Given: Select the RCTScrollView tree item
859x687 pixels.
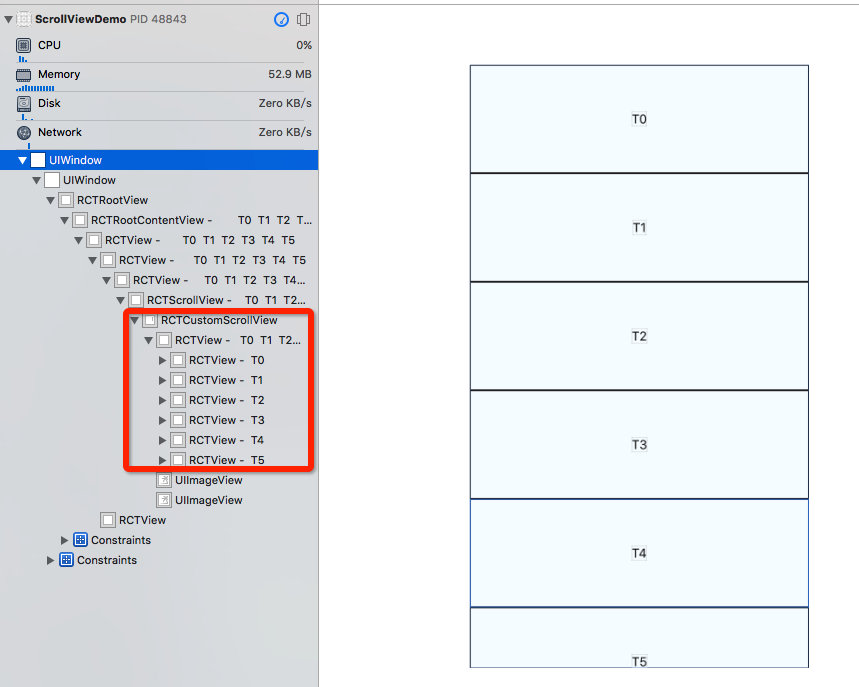Looking at the screenshot, I should click(159, 300).
